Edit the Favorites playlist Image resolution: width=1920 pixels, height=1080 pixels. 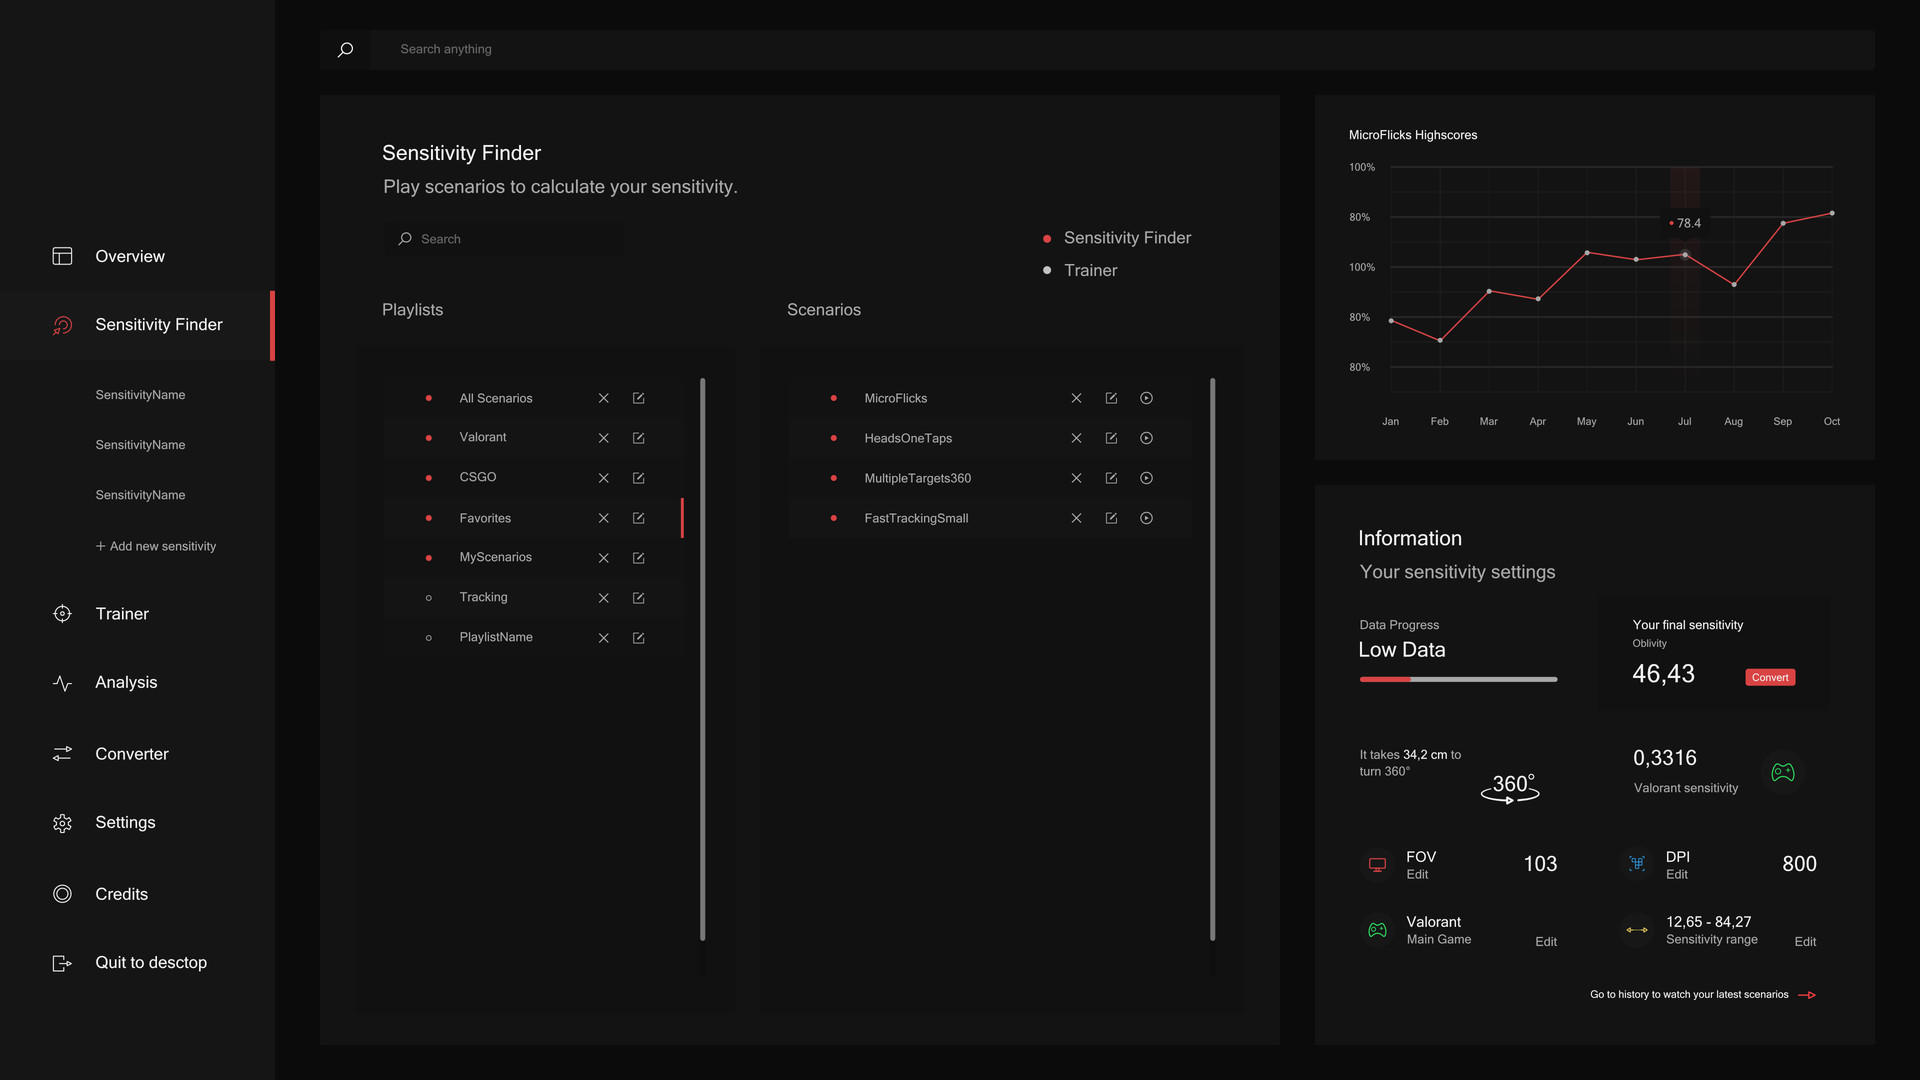pos(638,518)
